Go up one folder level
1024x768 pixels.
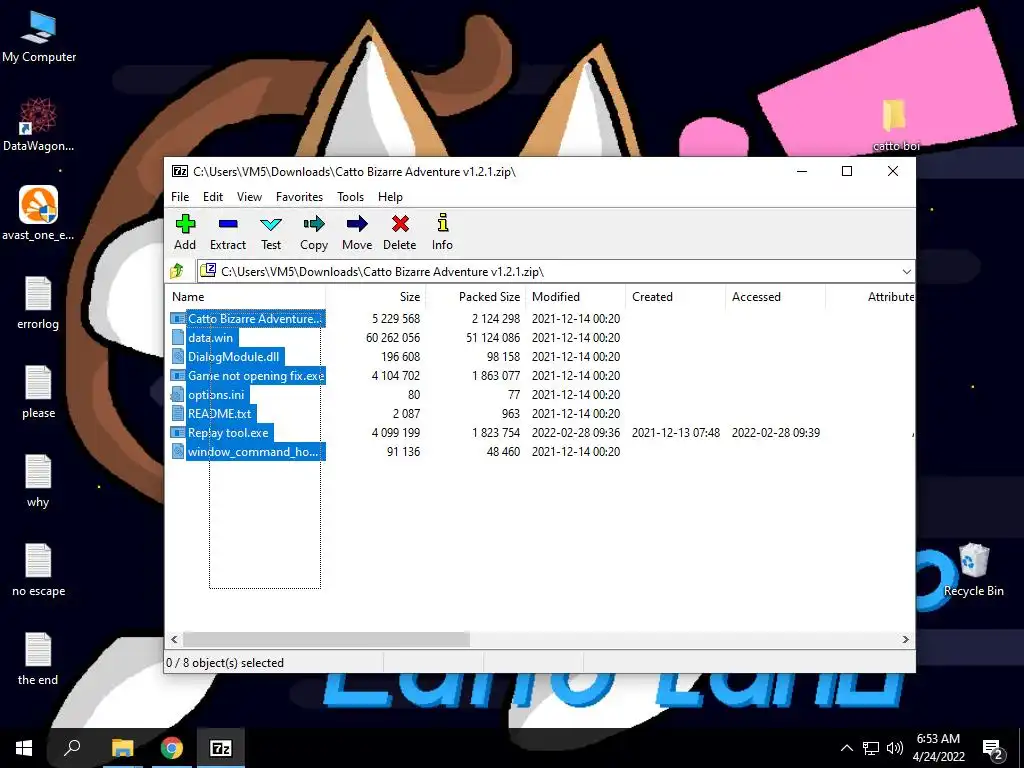[177, 271]
